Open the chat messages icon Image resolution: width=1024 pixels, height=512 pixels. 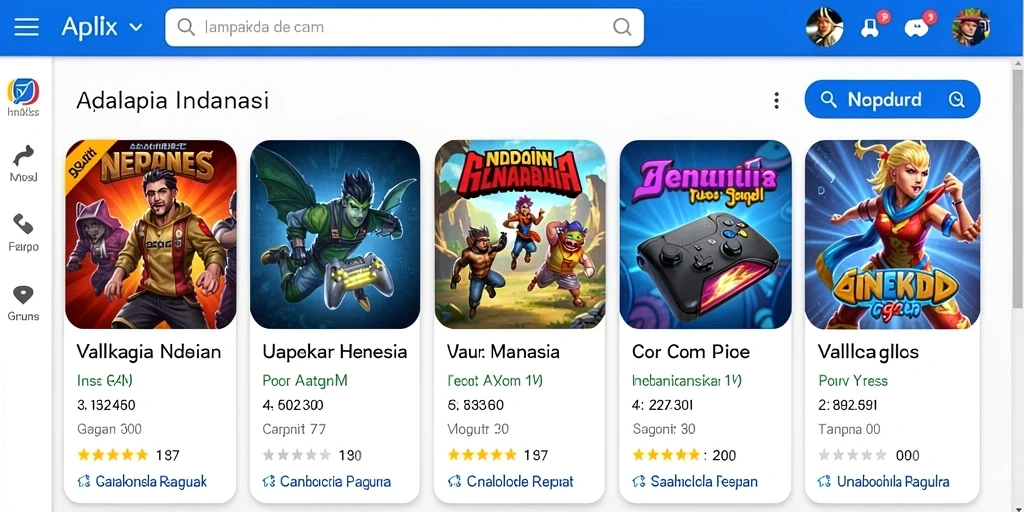[916, 28]
